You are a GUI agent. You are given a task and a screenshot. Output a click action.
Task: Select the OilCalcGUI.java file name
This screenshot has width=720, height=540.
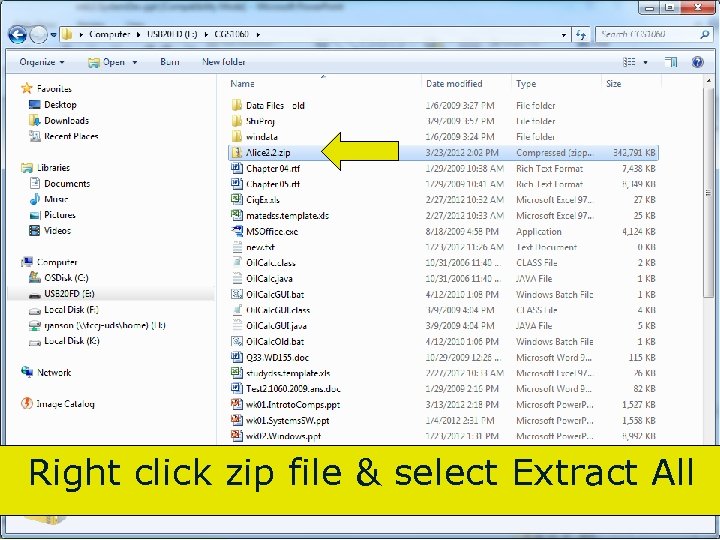click(x=276, y=326)
